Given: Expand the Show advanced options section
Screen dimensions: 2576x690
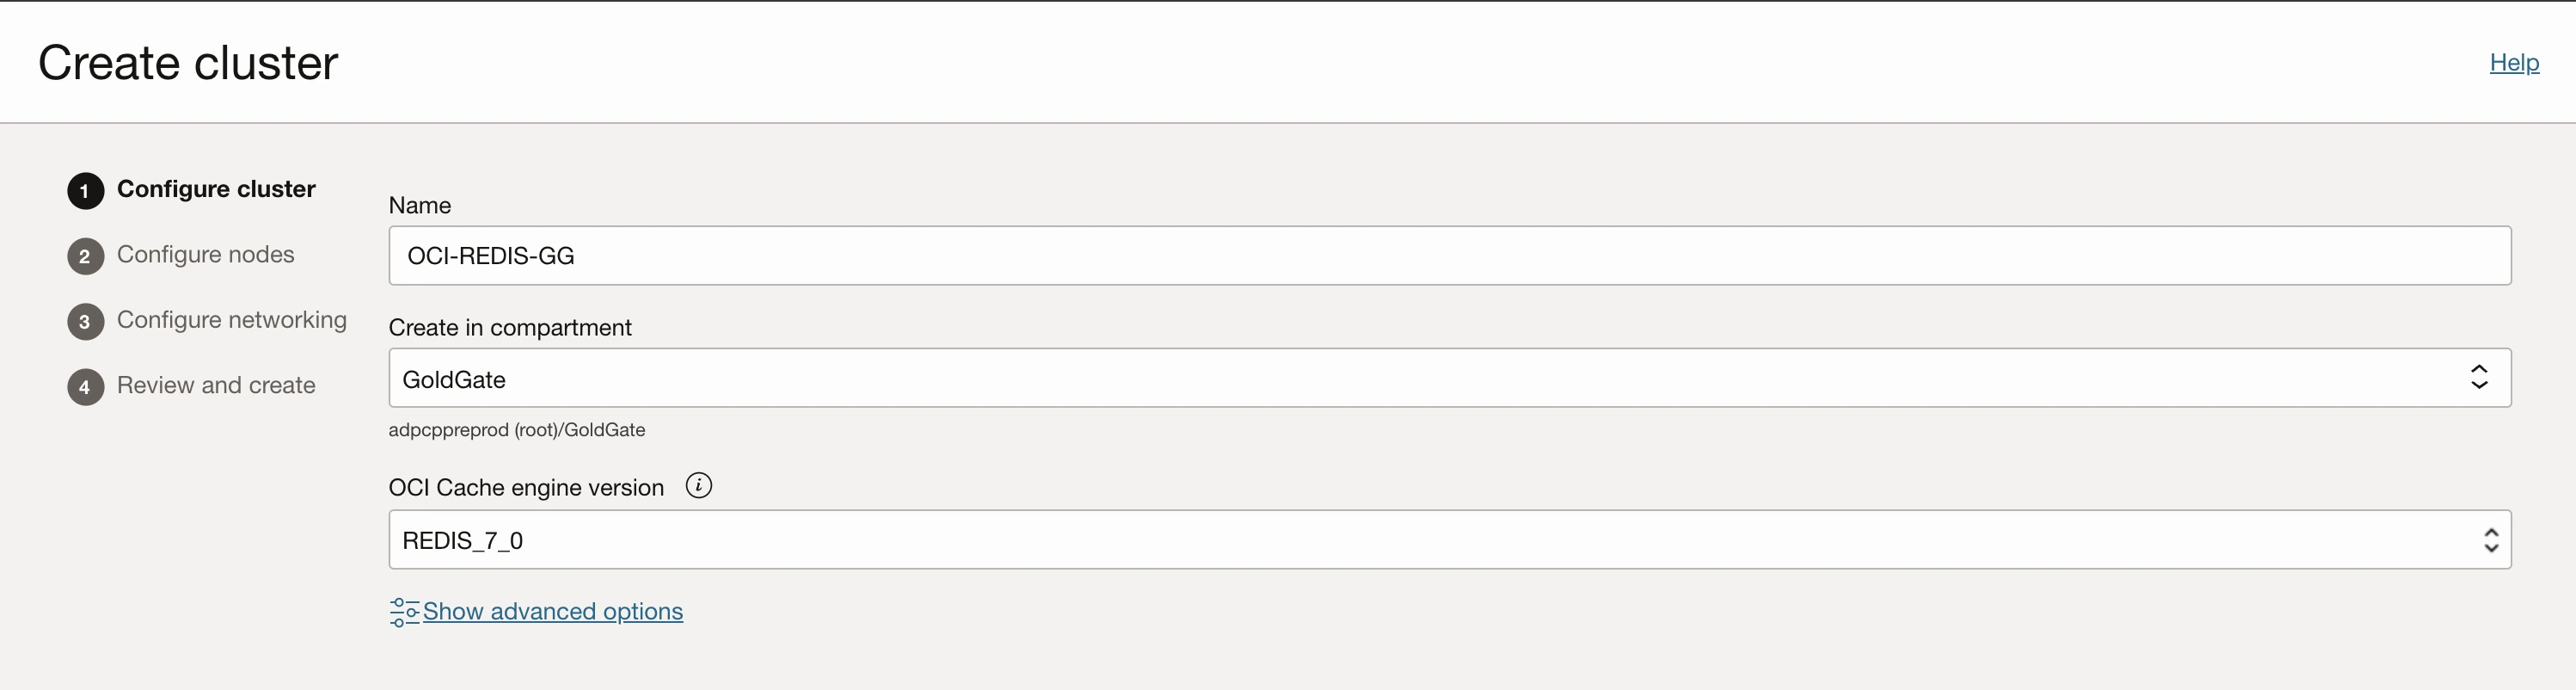Looking at the screenshot, I should coord(553,611).
